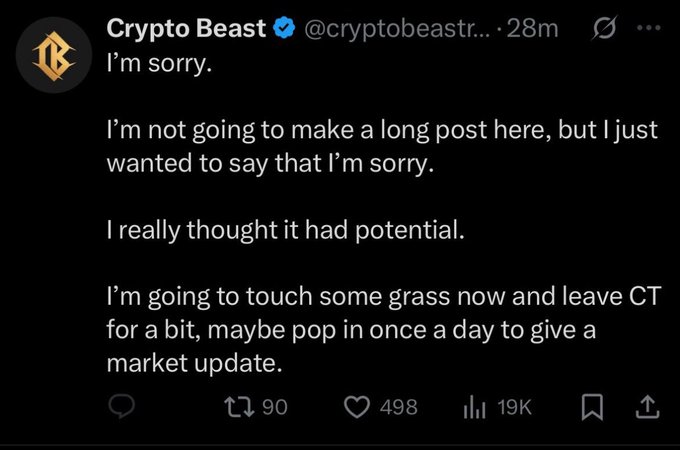Click the 90 reposts count
The width and height of the screenshot is (680, 450).
point(275,408)
